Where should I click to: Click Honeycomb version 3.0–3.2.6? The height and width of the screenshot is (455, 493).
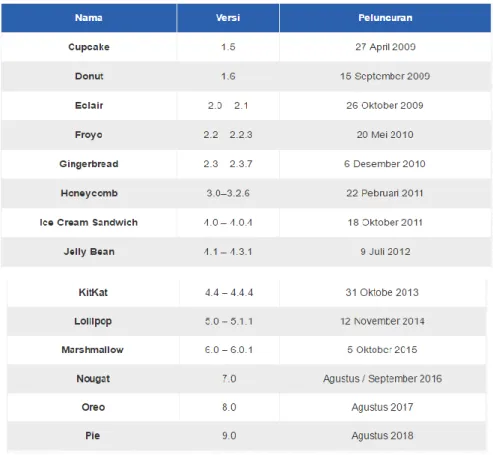pos(228,193)
